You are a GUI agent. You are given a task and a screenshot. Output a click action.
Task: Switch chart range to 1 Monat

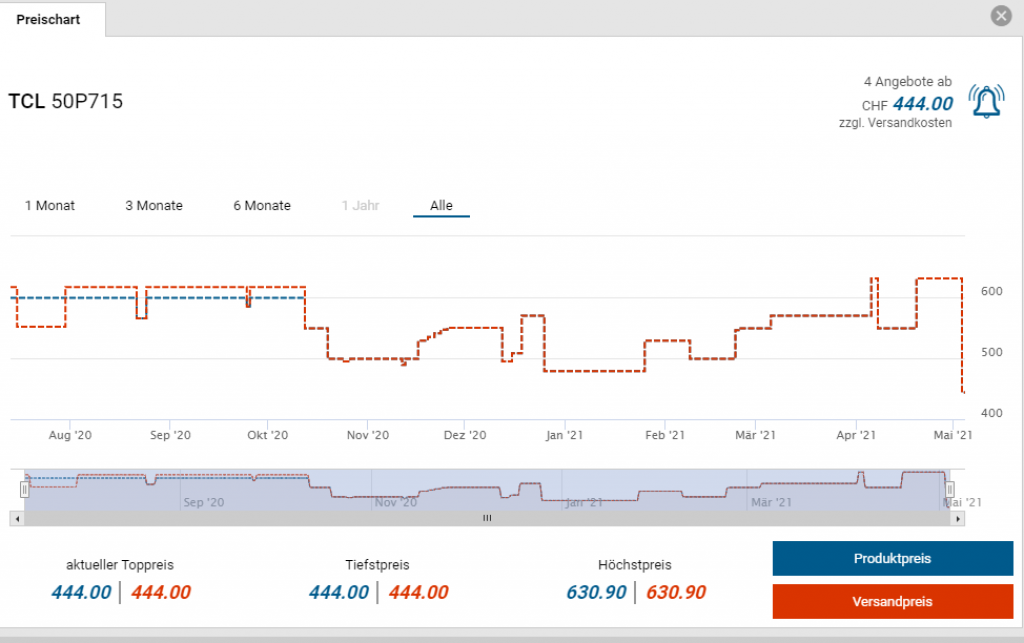50,206
